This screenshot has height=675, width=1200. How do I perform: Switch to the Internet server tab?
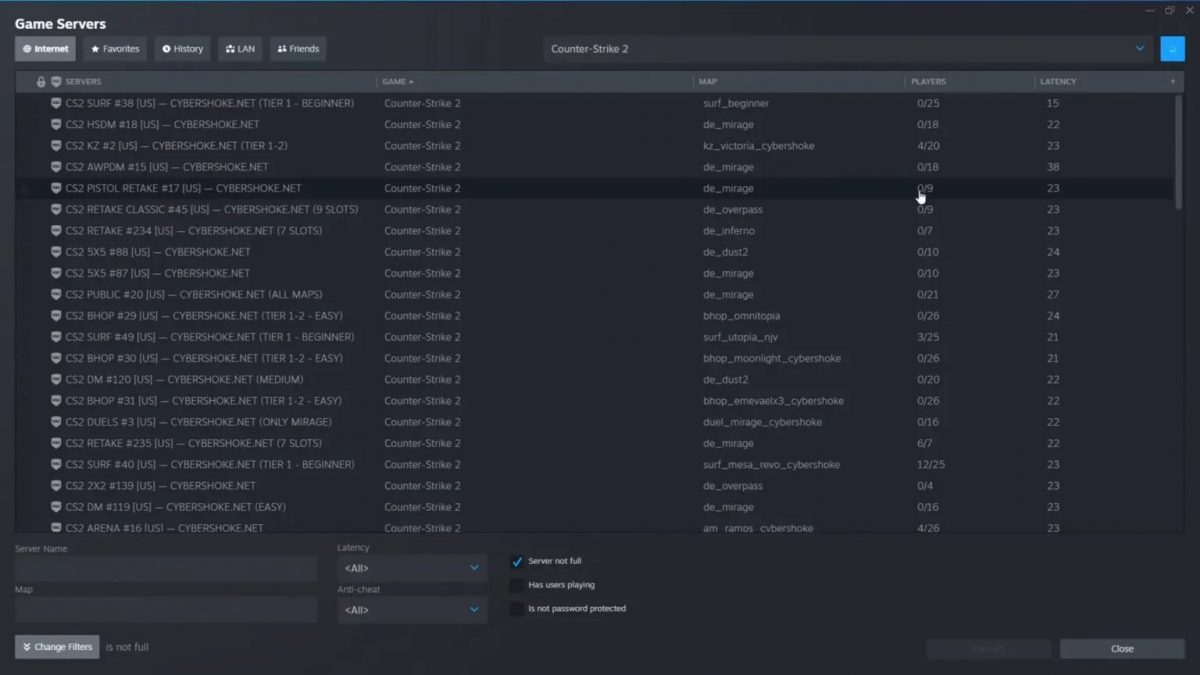tap(44, 48)
